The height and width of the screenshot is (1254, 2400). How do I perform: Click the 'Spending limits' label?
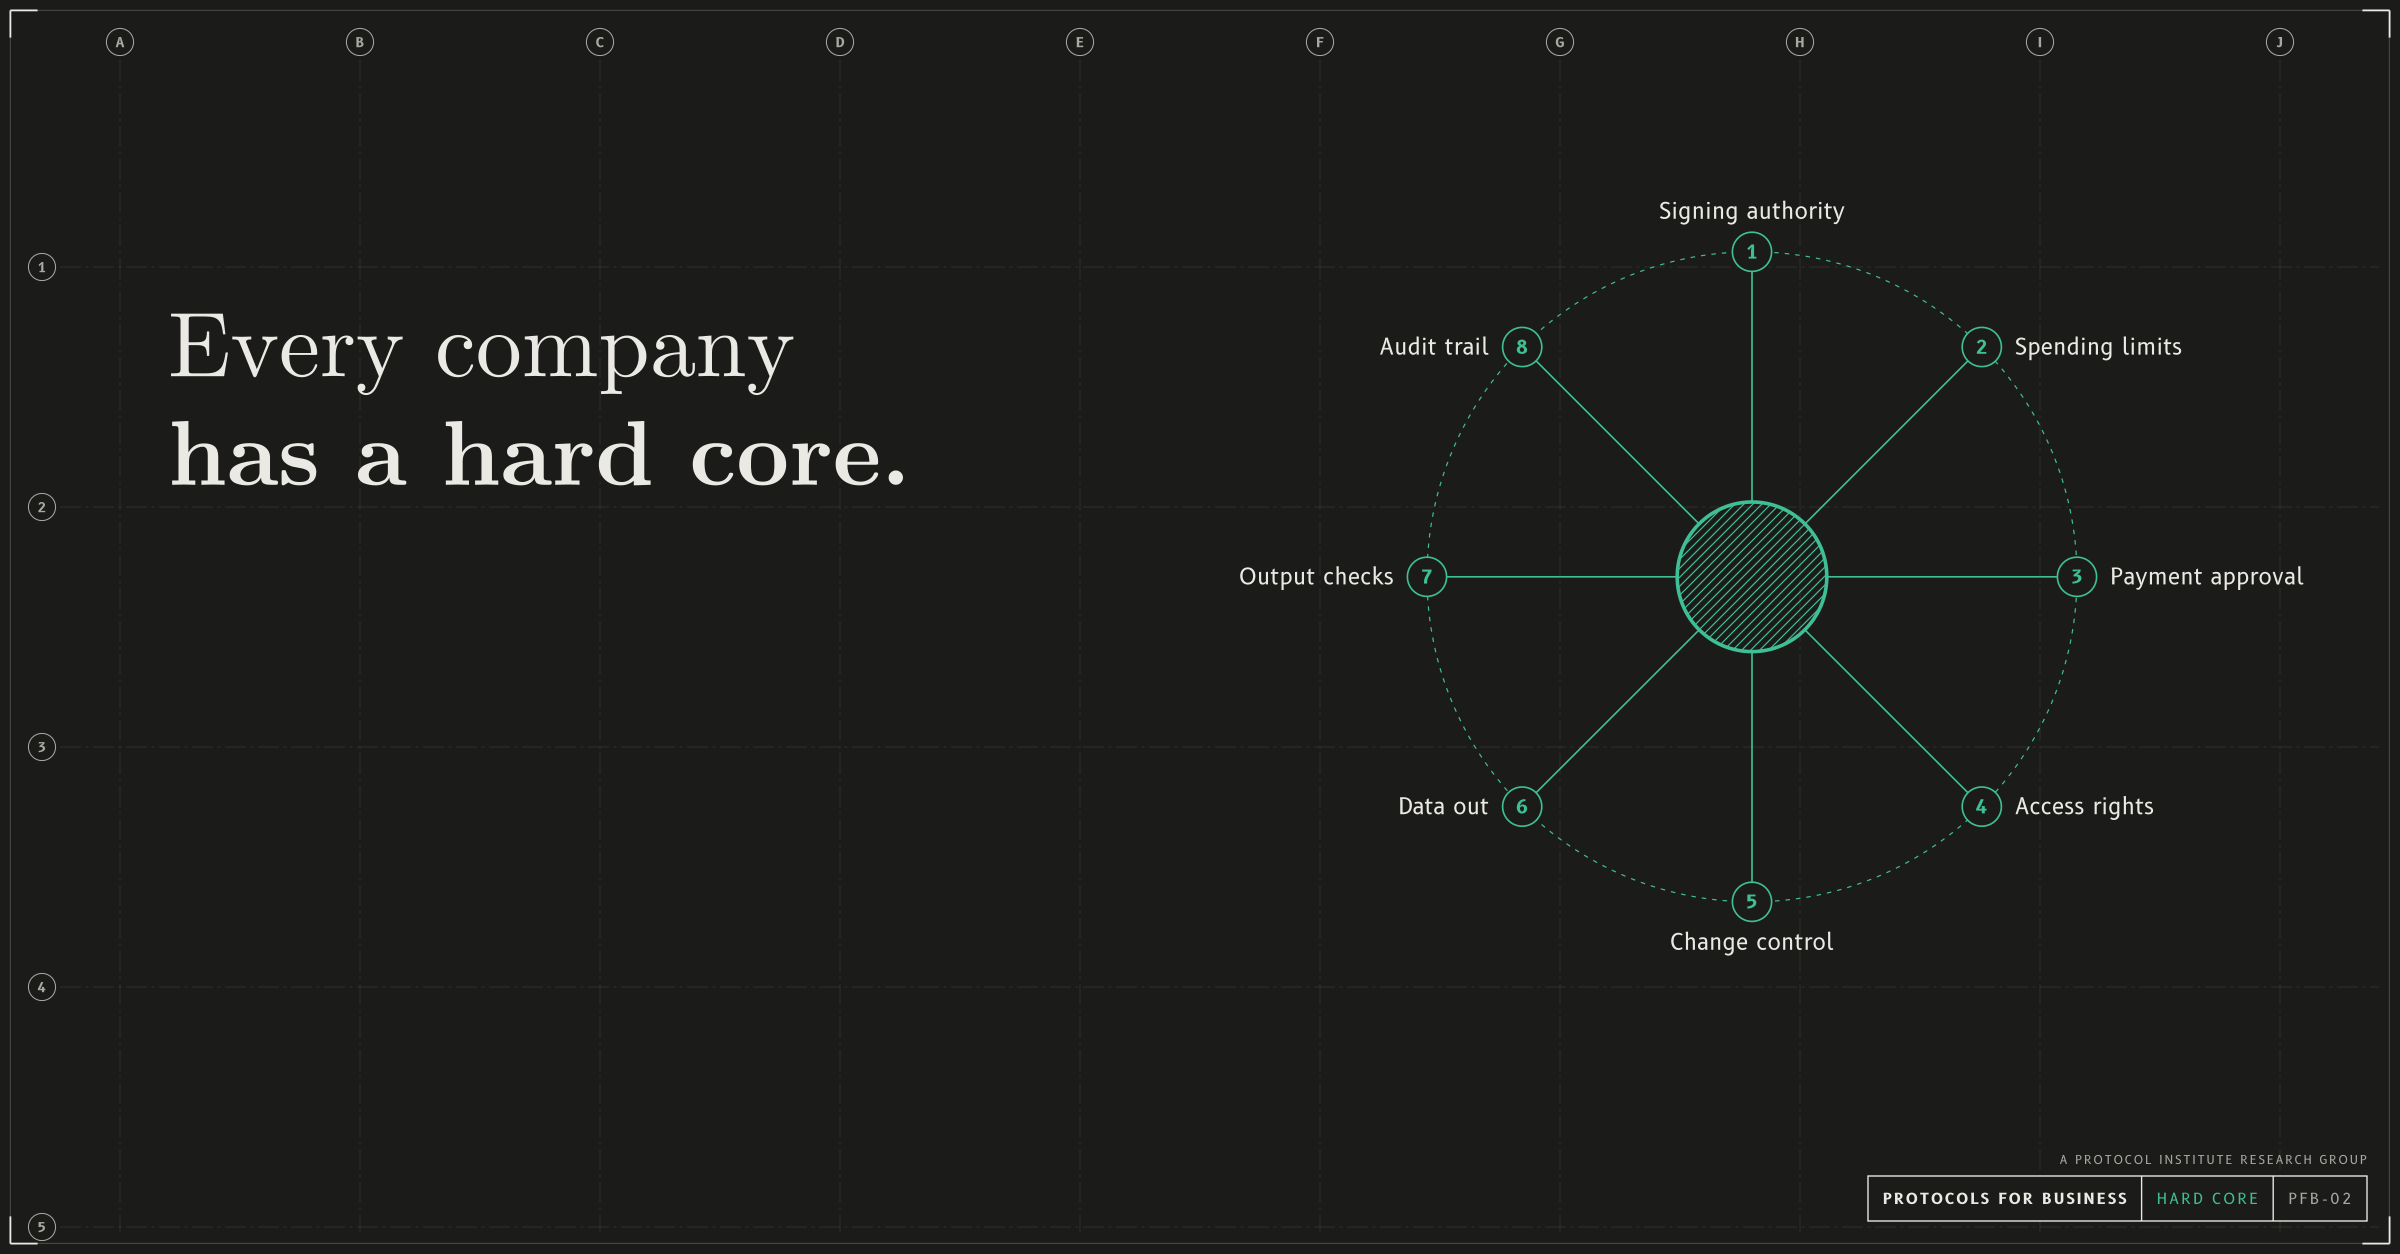[x=2098, y=347]
